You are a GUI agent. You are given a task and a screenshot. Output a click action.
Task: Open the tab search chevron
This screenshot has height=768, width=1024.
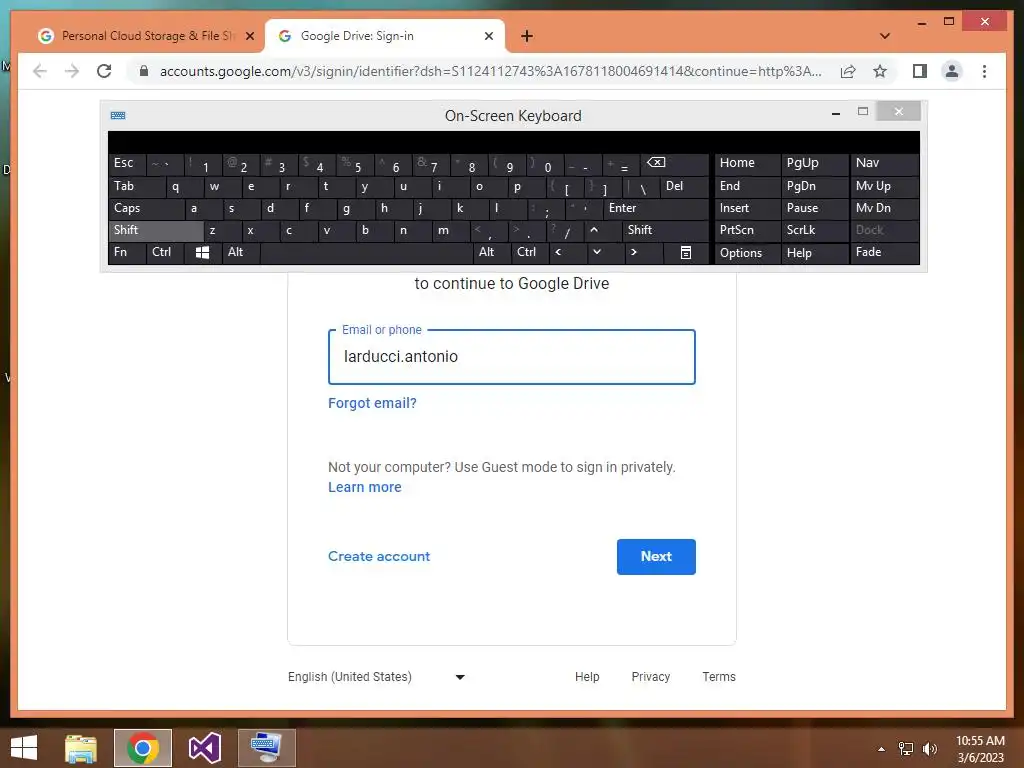[885, 36]
